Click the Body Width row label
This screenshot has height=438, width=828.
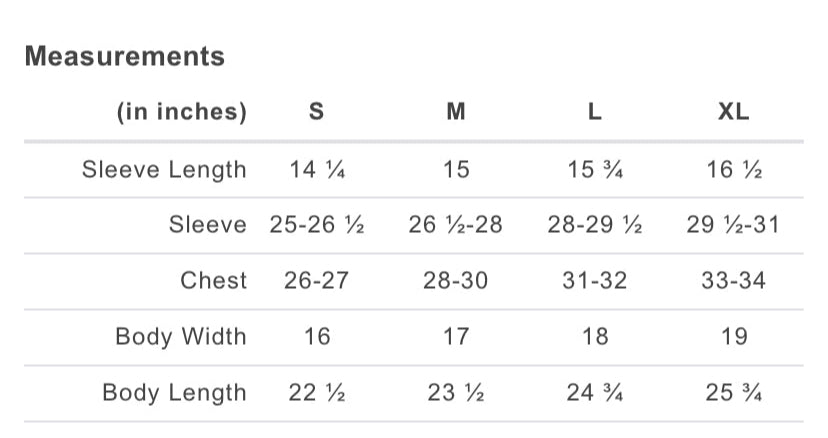pos(181,336)
